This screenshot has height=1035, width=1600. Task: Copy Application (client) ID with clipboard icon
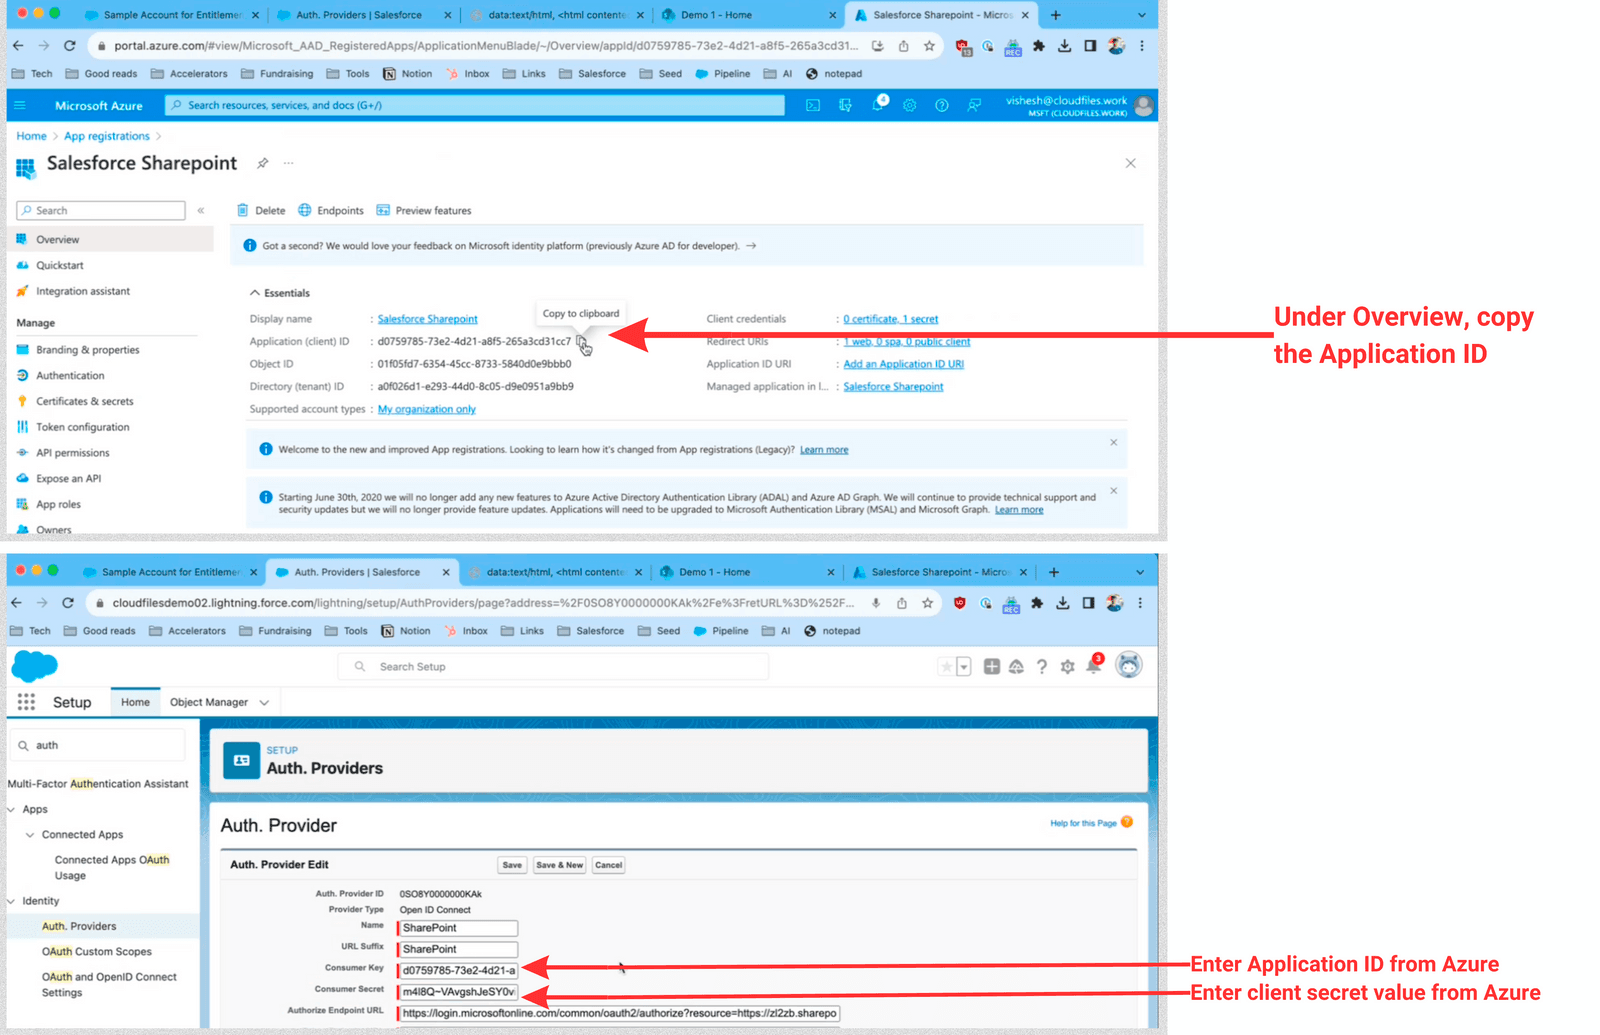coord(581,341)
